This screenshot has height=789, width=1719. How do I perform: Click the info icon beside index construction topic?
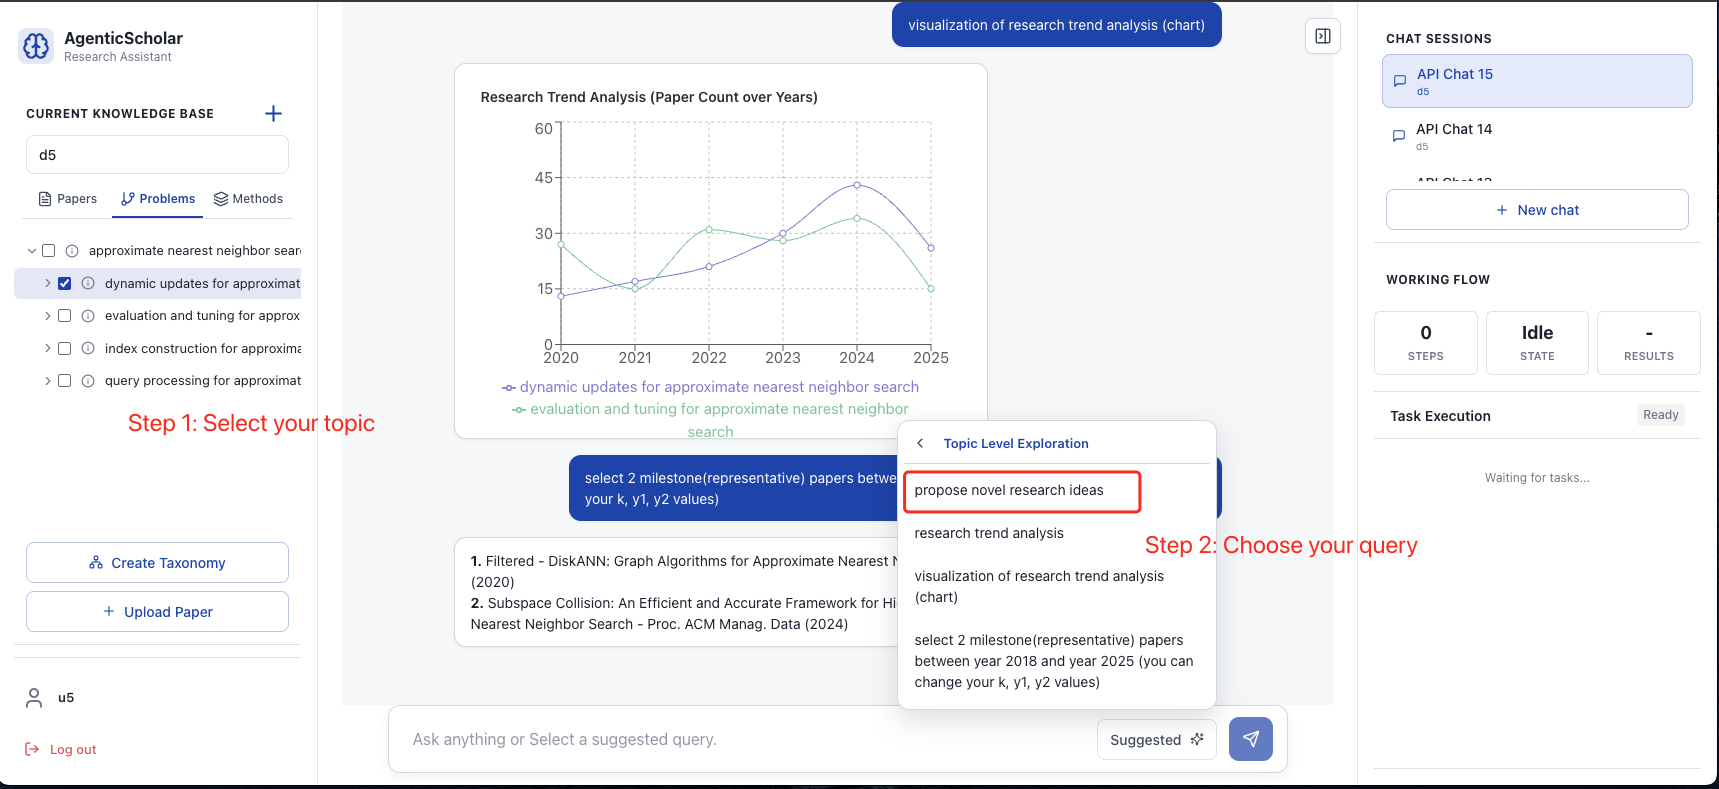[88, 348]
